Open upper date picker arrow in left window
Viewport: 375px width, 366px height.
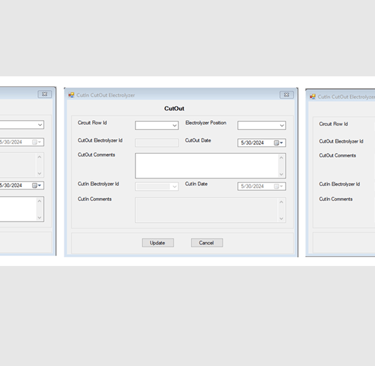click(x=40, y=142)
